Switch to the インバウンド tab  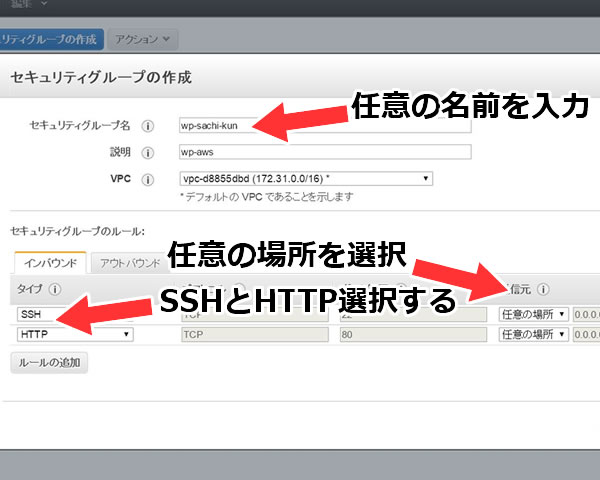(50, 263)
